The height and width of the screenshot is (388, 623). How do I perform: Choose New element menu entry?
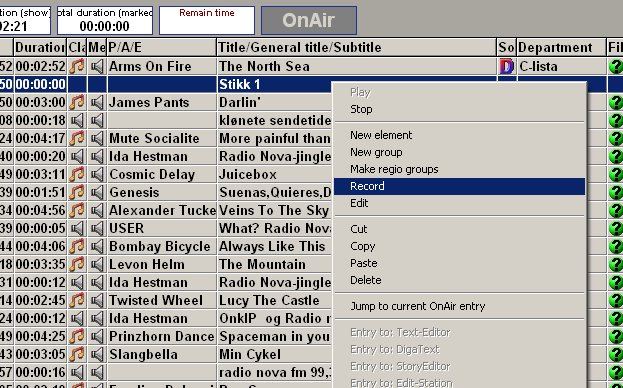(459, 135)
